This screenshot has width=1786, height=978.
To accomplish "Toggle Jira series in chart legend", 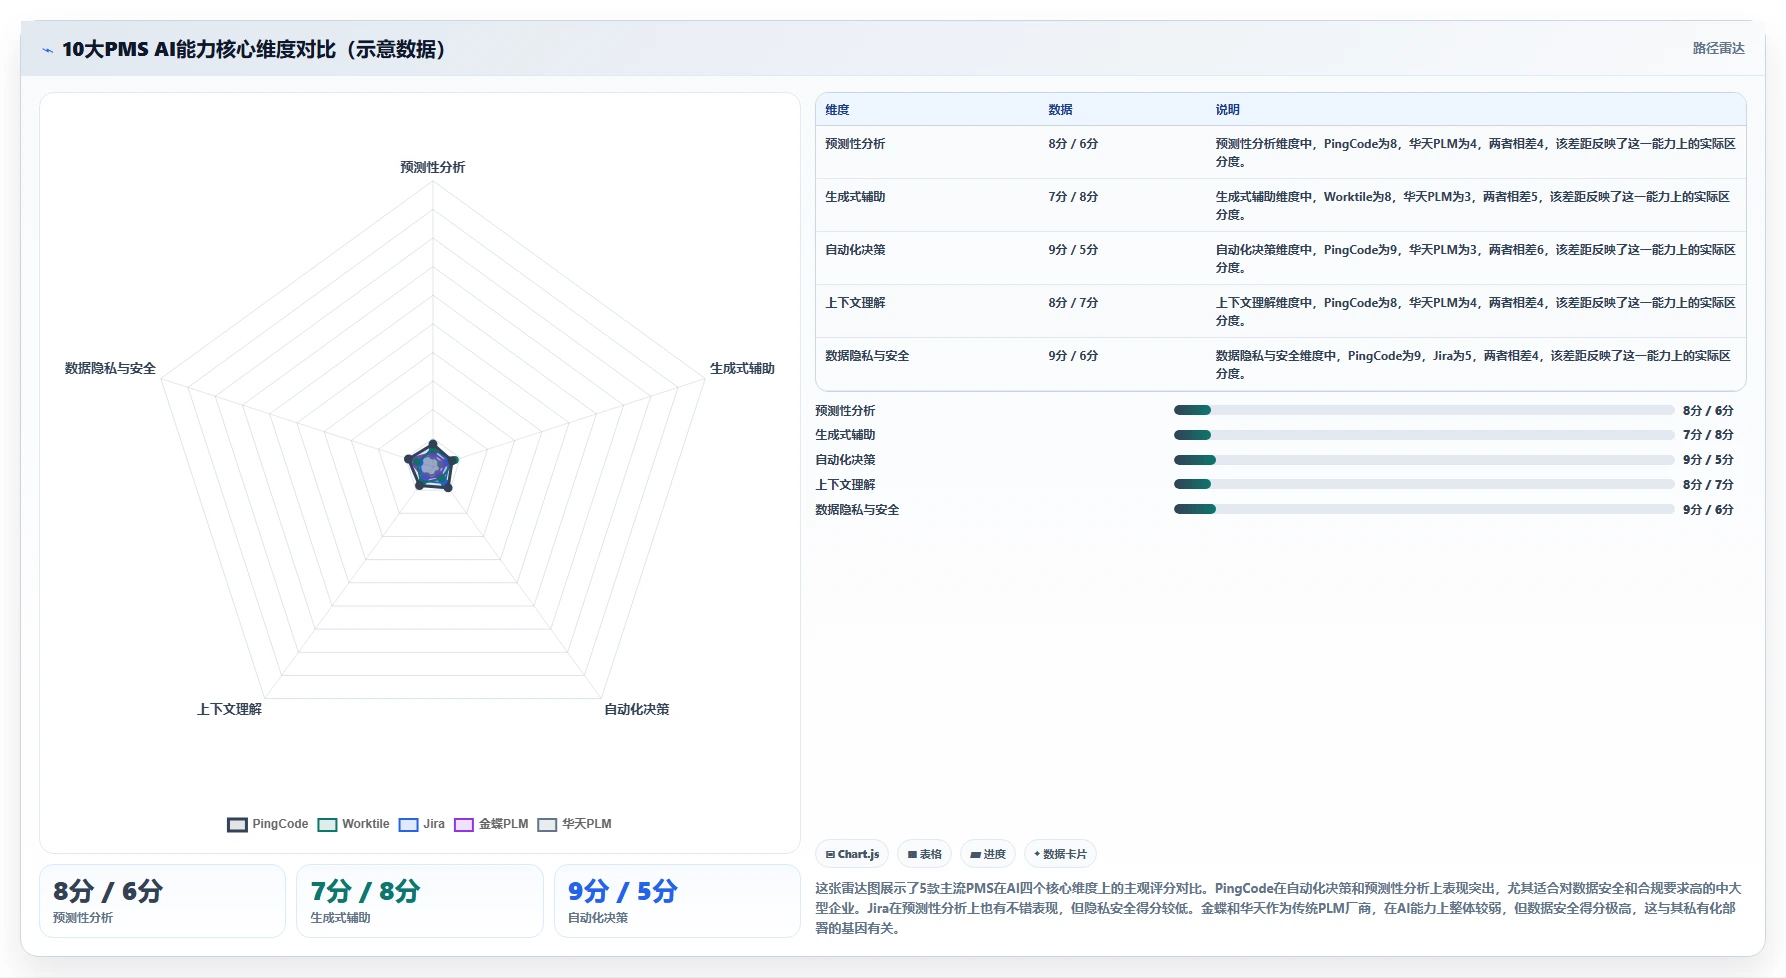I will click(421, 824).
